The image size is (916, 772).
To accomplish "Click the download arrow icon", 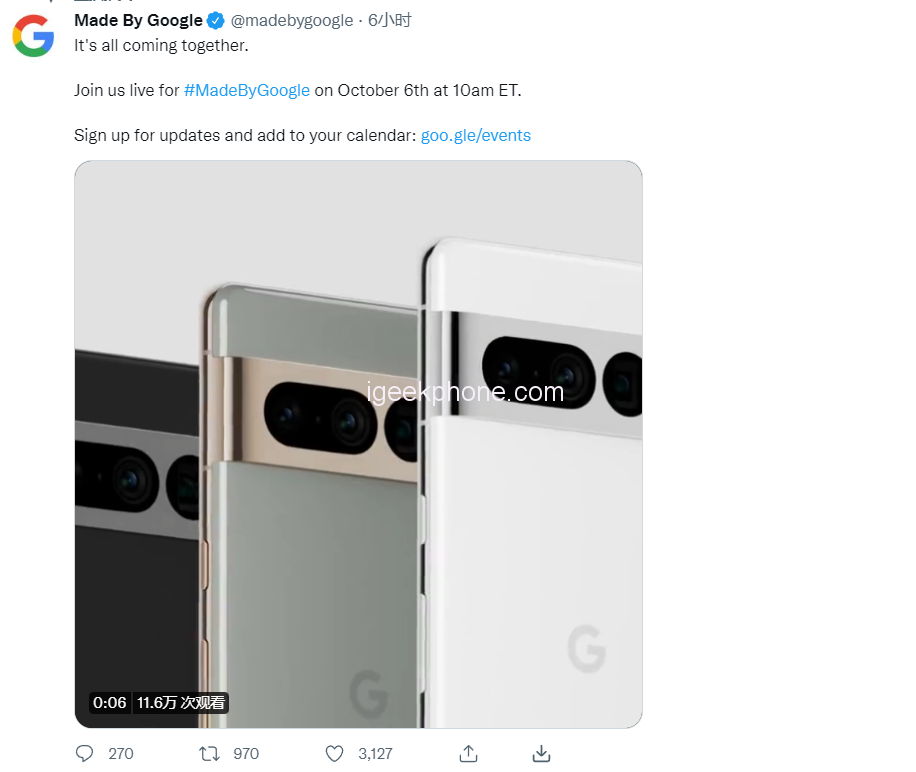I will [x=541, y=753].
